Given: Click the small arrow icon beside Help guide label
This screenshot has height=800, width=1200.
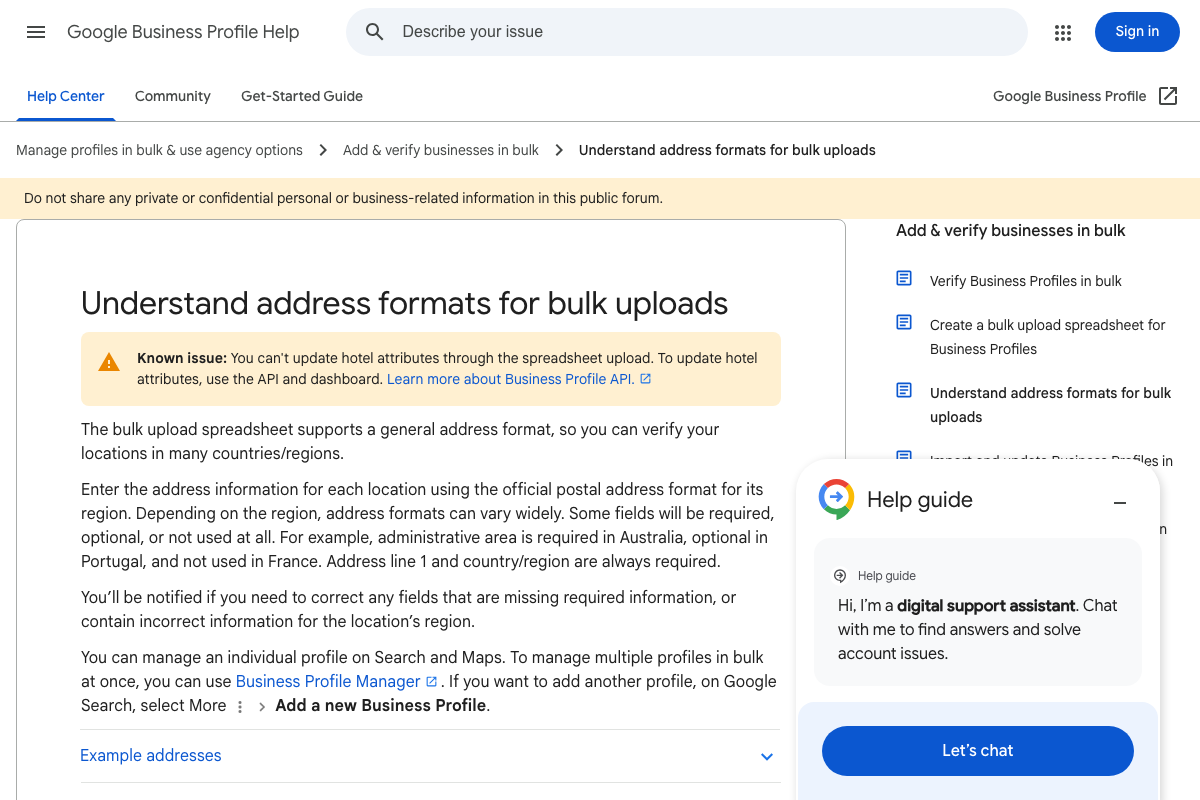Looking at the screenshot, I should coord(840,576).
